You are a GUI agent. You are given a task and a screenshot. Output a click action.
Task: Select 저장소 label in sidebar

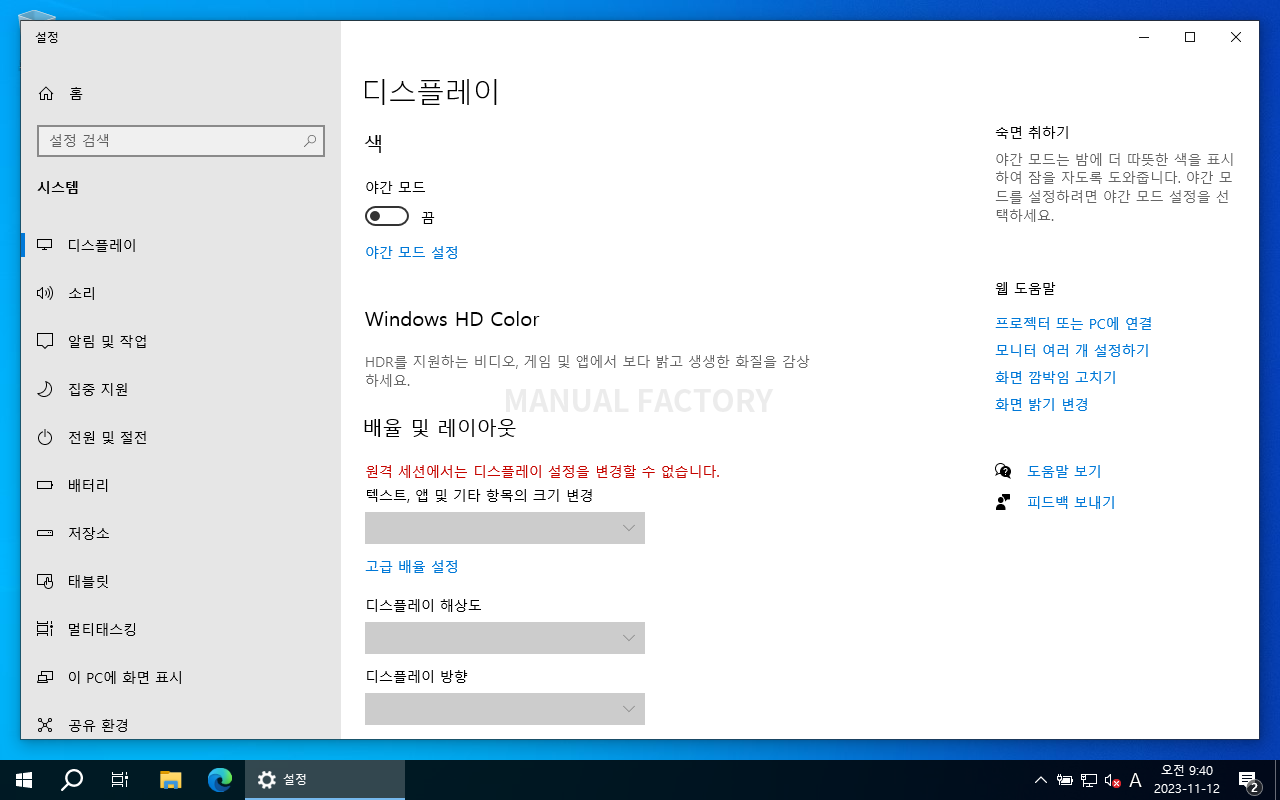tap(89, 533)
